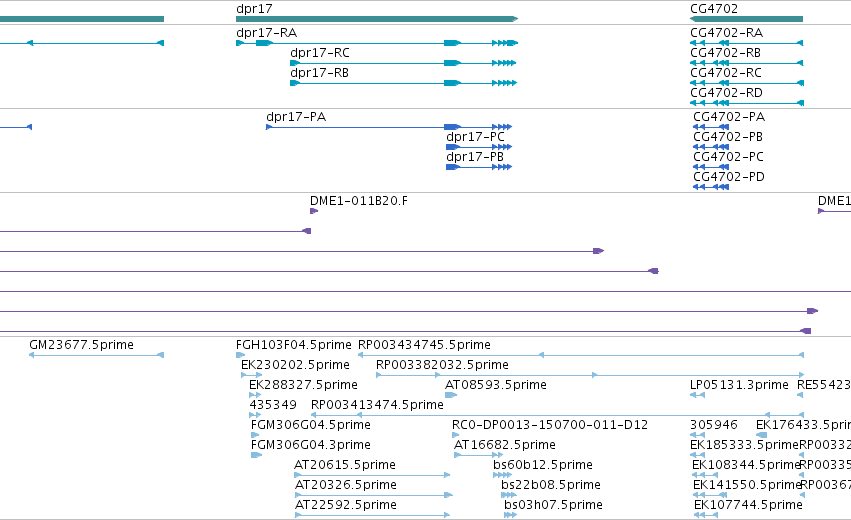Pick protein CG4702-PC

click(x=728, y=157)
